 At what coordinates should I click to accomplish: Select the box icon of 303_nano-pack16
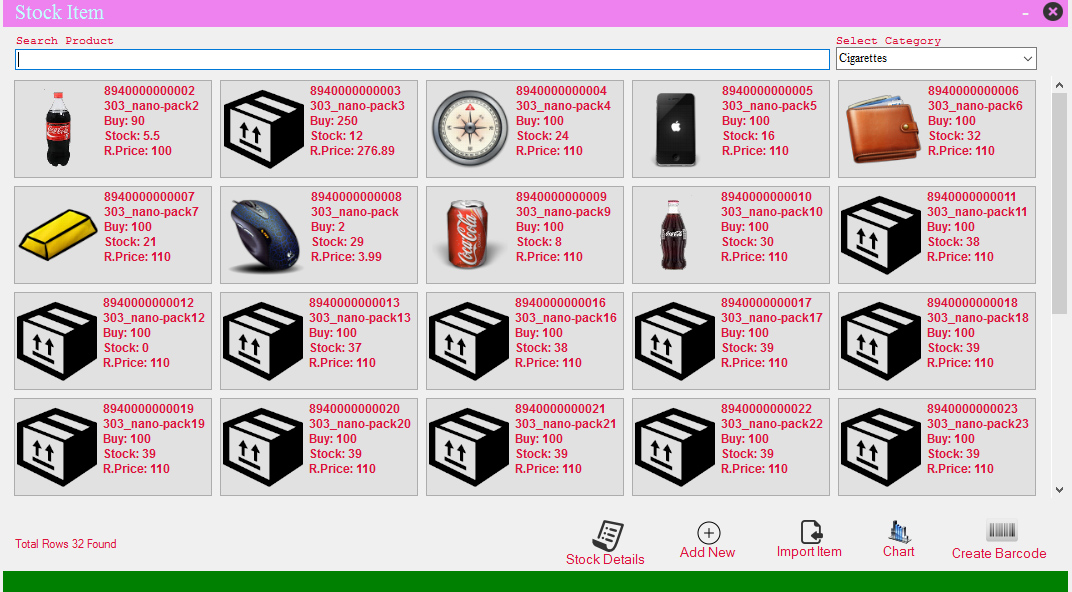pos(469,341)
